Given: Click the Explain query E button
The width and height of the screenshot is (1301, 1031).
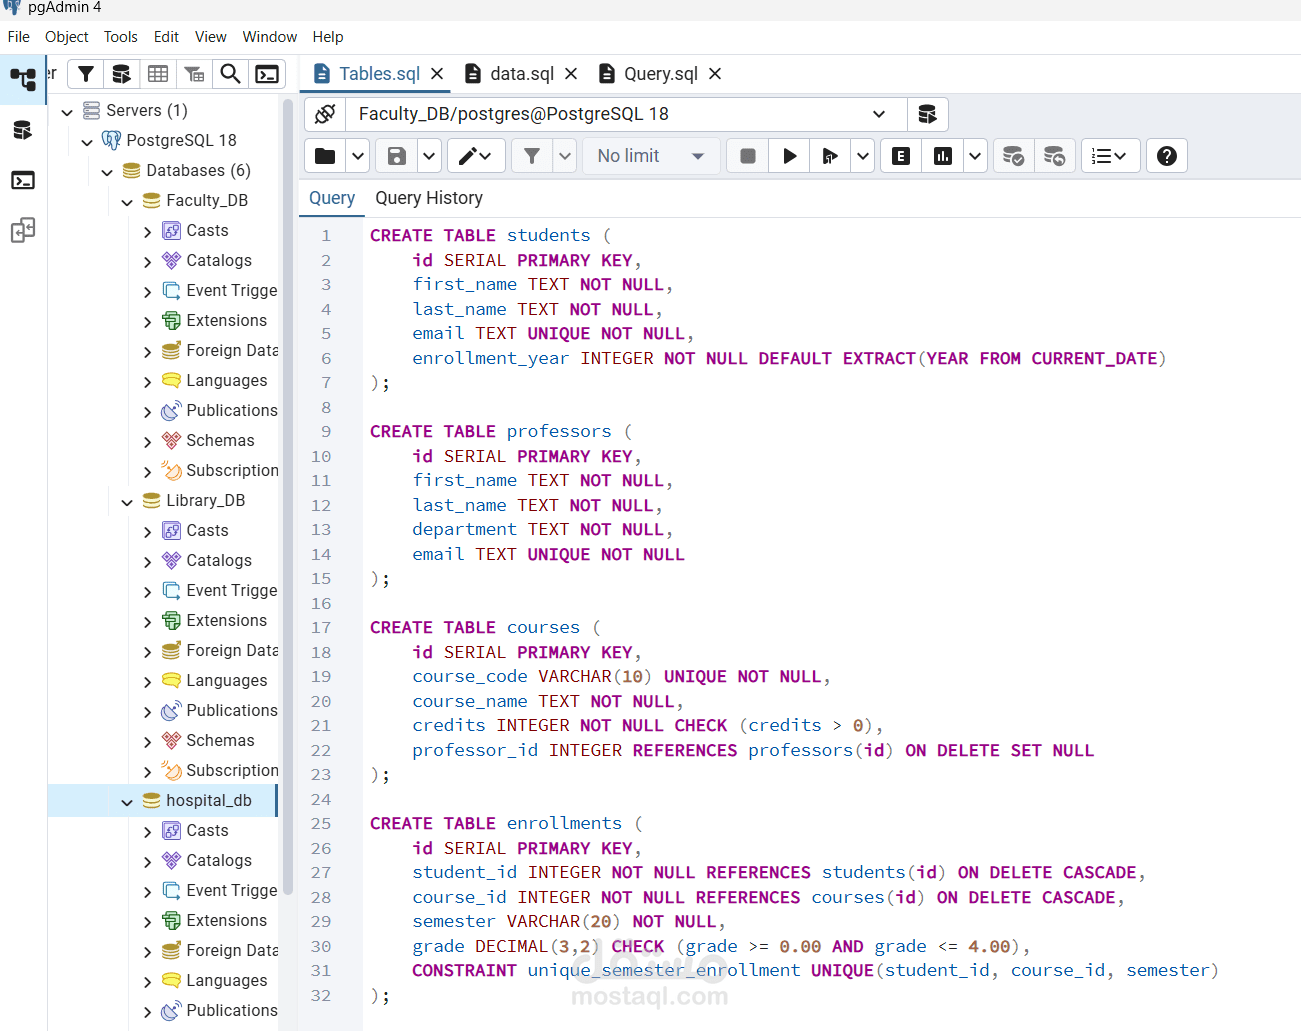Looking at the screenshot, I should [901, 156].
